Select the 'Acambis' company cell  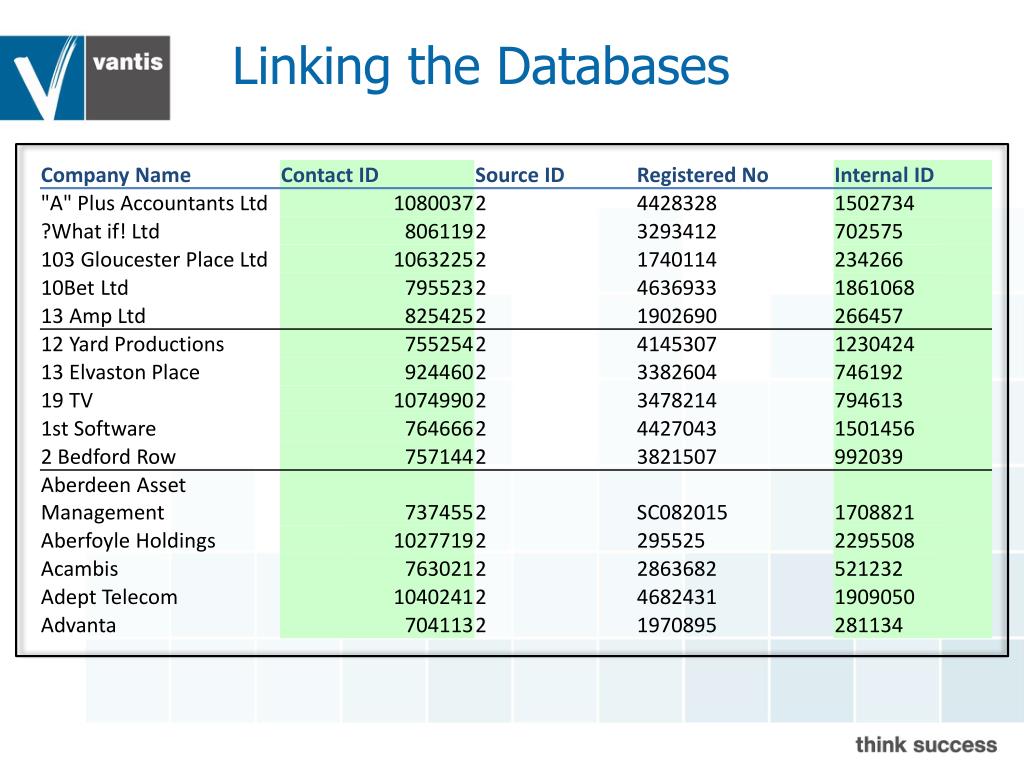(79, 569)
